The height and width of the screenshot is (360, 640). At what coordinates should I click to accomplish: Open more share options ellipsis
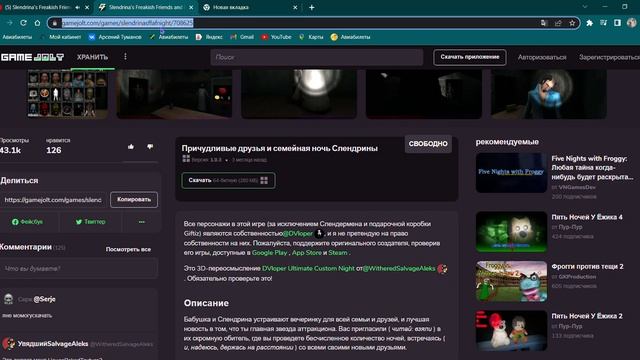[x=142, y=222]
